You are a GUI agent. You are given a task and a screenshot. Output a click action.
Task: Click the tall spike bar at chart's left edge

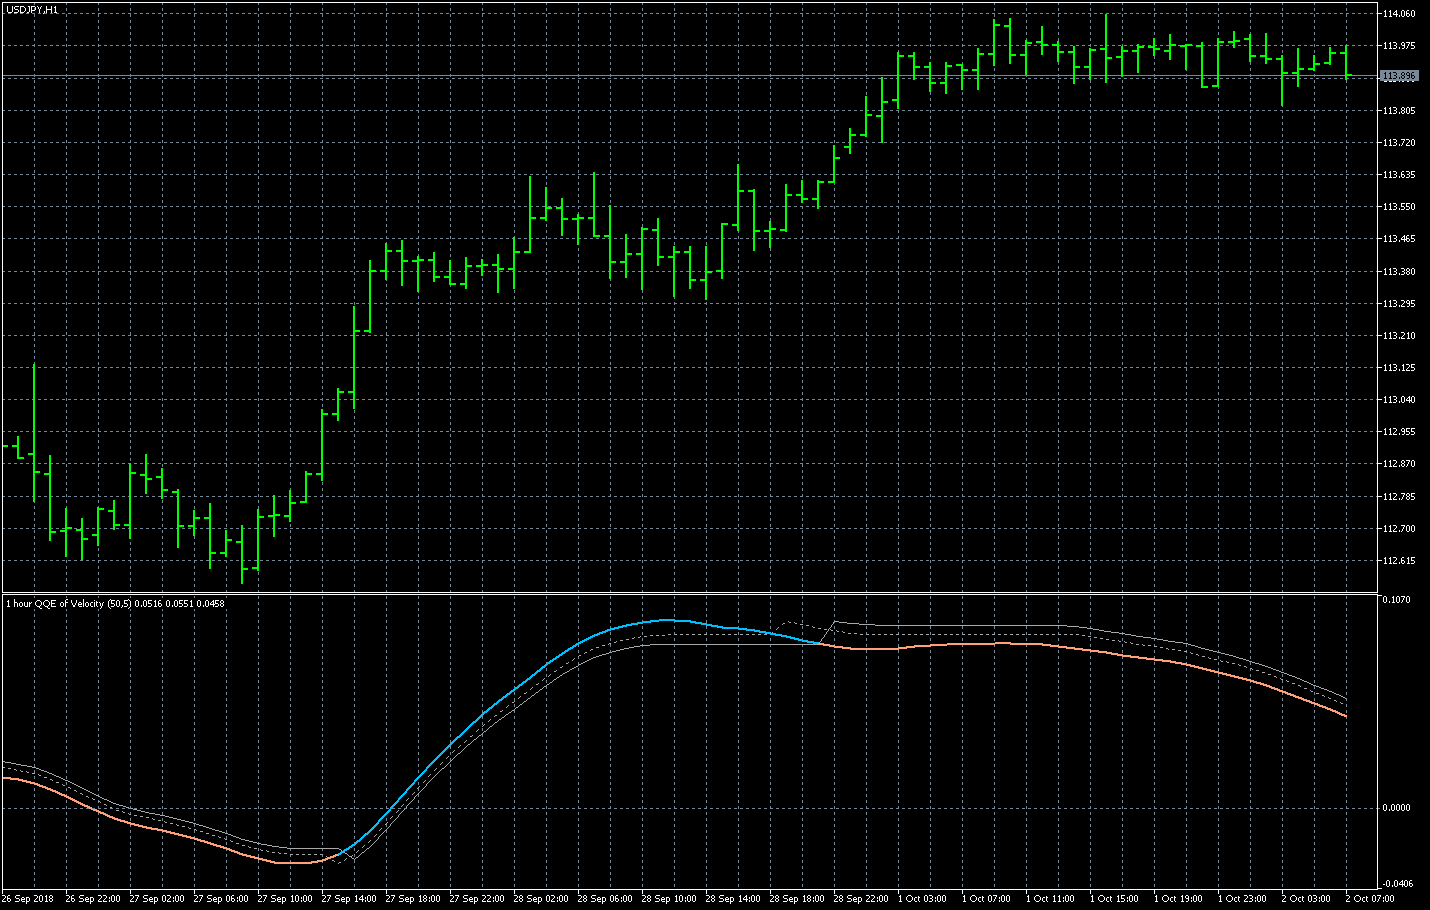[34, 430]
